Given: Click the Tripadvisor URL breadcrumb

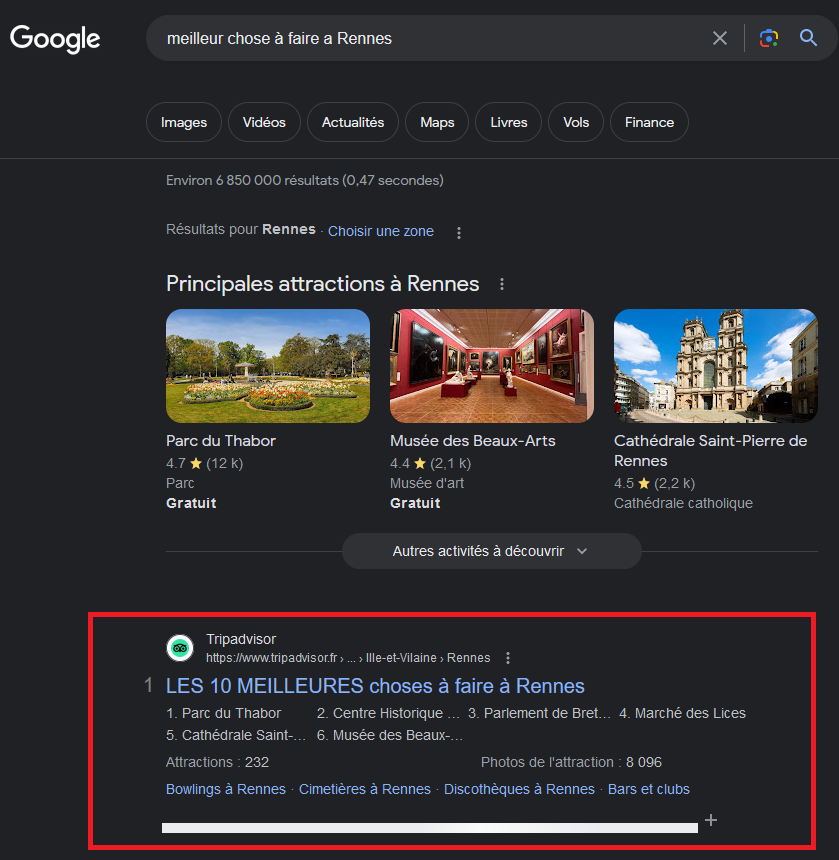Looking at the screenshot, I should 348,658.
